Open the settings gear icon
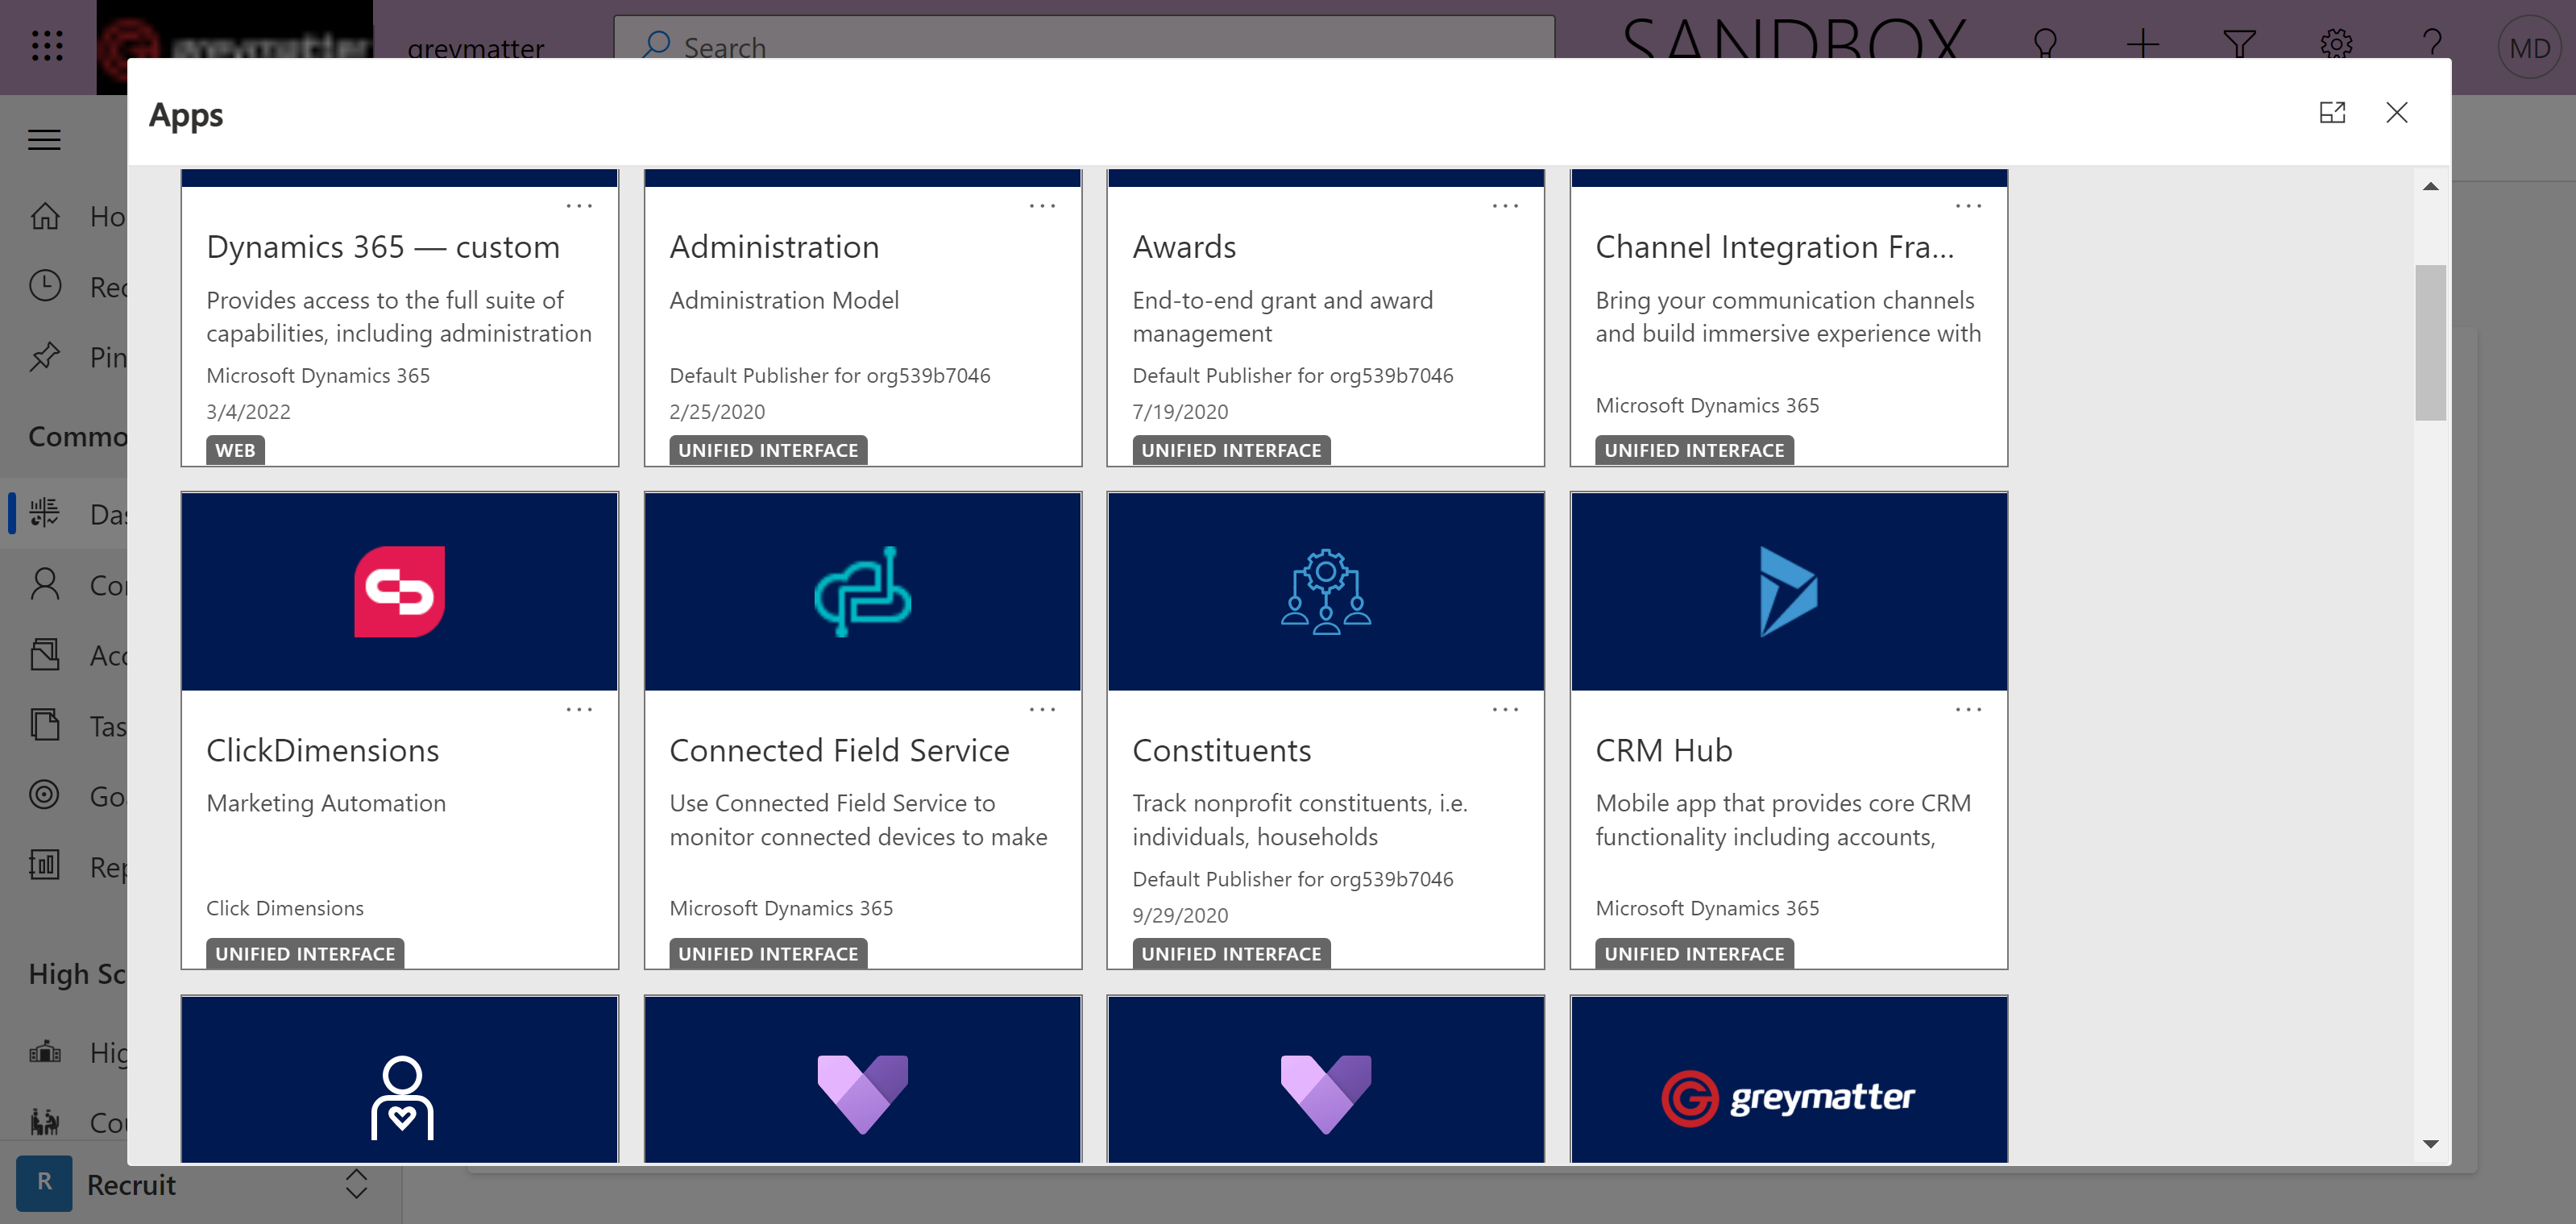Viewport: 2576px width, 1224px height. [2336, 45]
